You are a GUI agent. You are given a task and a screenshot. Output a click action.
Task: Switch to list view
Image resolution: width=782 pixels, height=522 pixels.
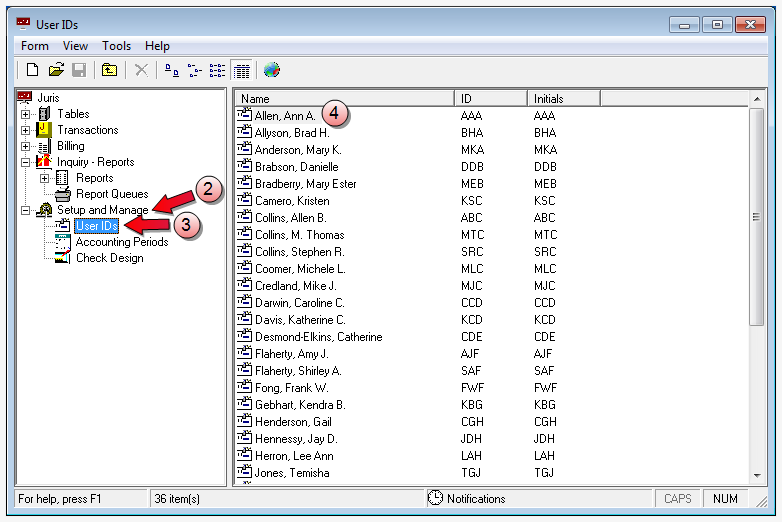[217, 70]
